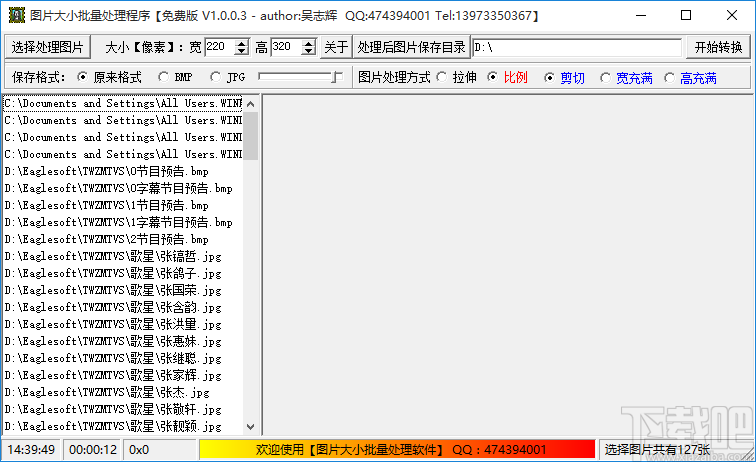Screen dimensions: 756x462
Task: Select list row 张杰.jpg
Action: [123, 392]
